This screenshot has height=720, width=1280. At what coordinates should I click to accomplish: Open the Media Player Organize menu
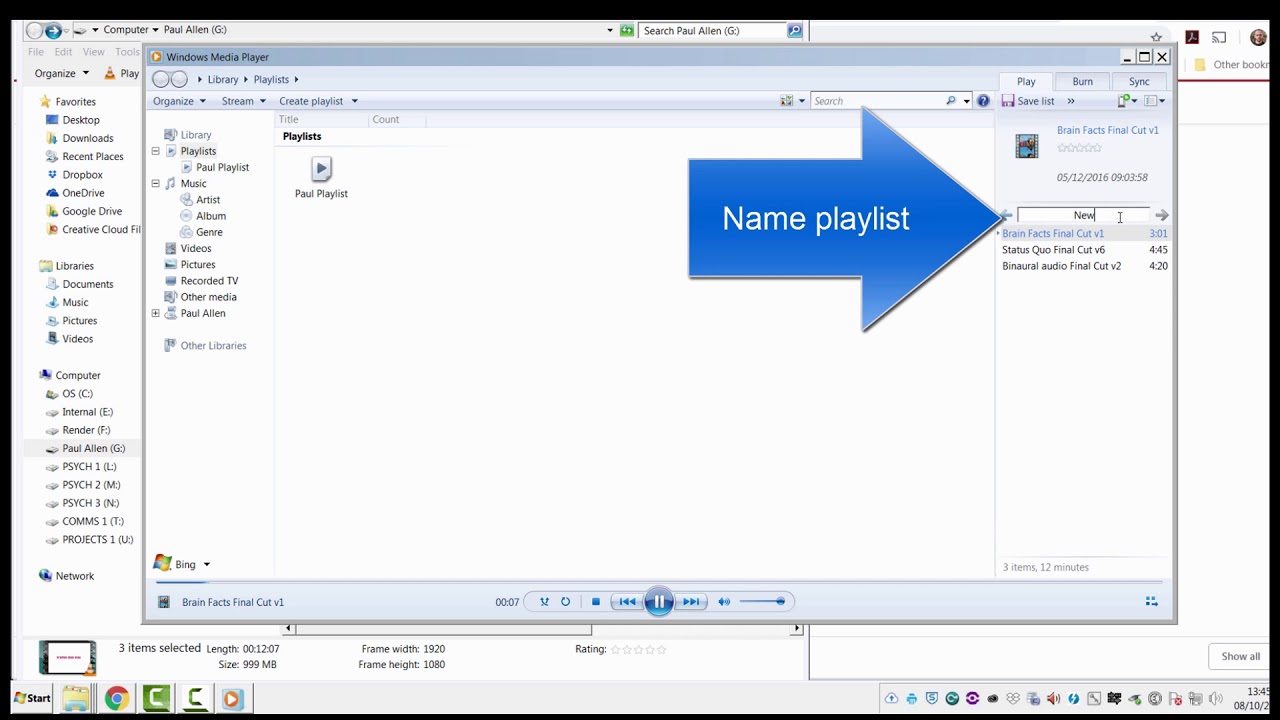(x=179, y=101)
